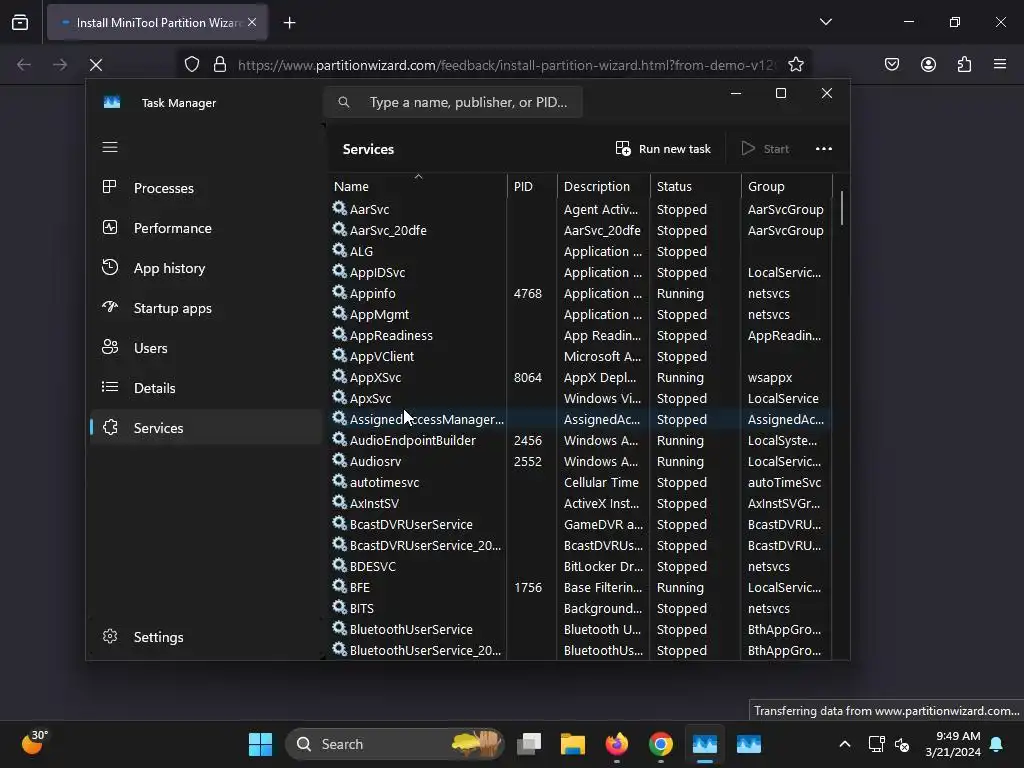
Task: Open Firefox tracking protection shield icon
Action: pos(191,65)
